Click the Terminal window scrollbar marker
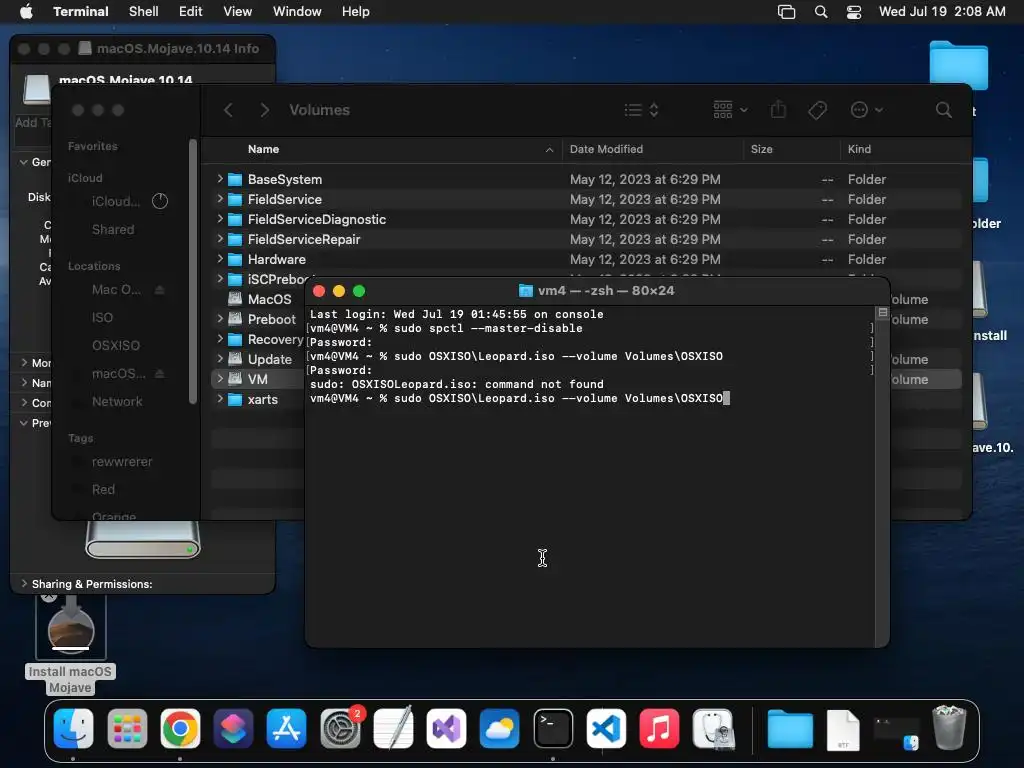The height and width of the screenshot is (768, 1024). (x=882, y=313)
